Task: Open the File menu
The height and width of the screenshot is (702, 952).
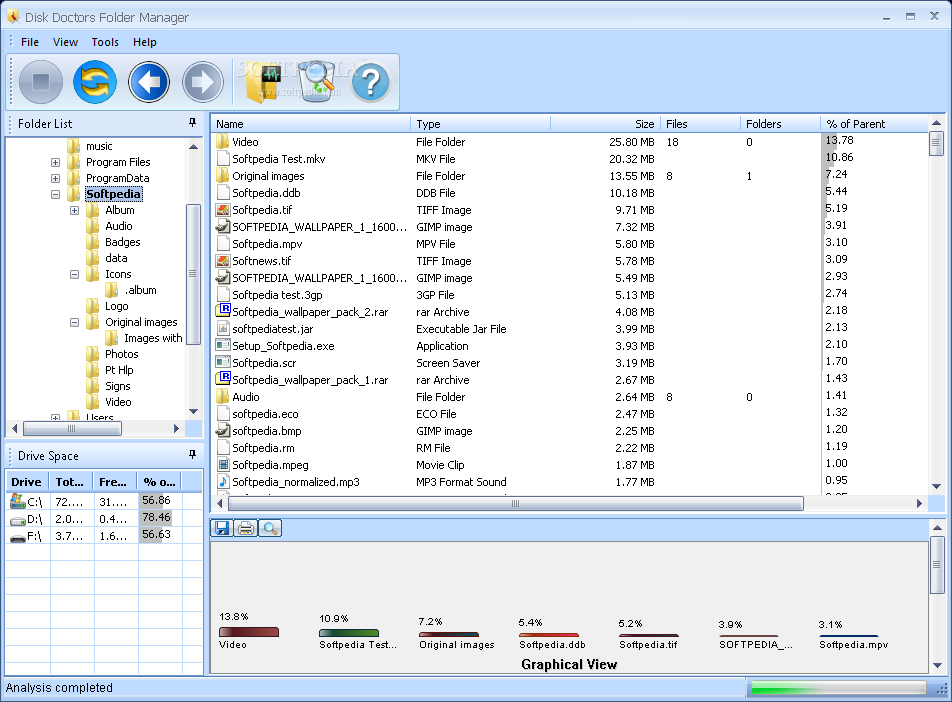Action: (x=30, y=42)
